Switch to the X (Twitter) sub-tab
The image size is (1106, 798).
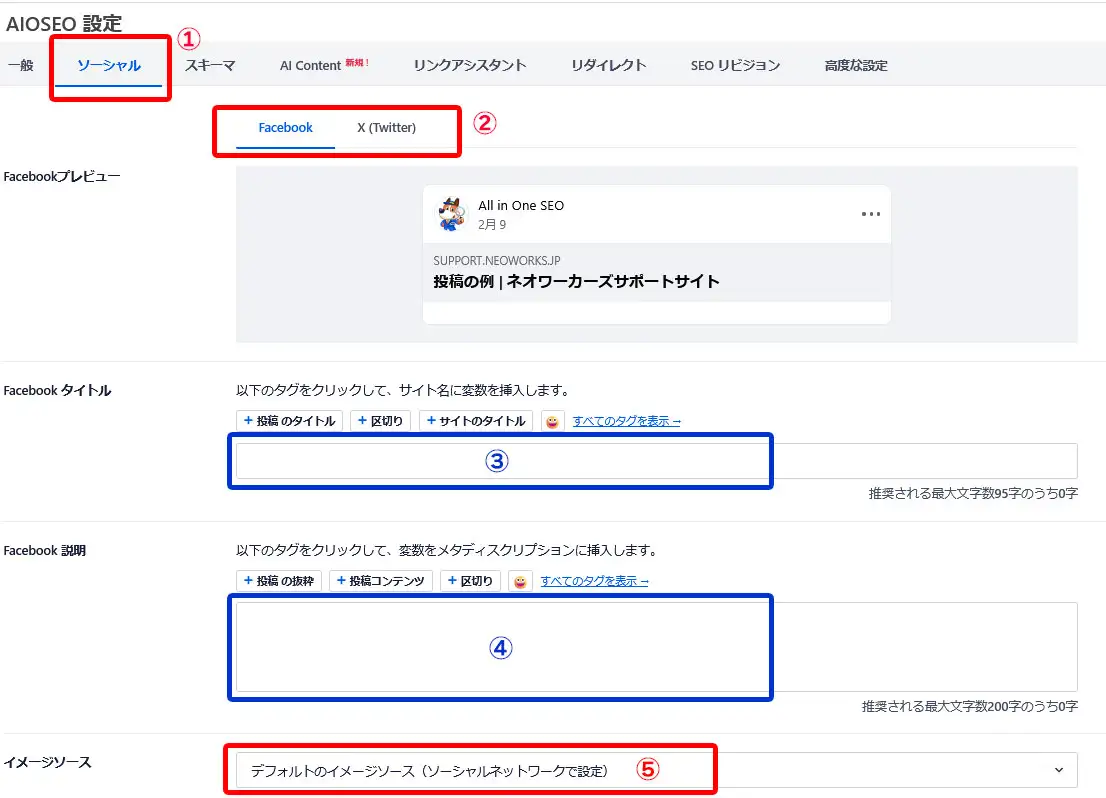tap(389, 127)
